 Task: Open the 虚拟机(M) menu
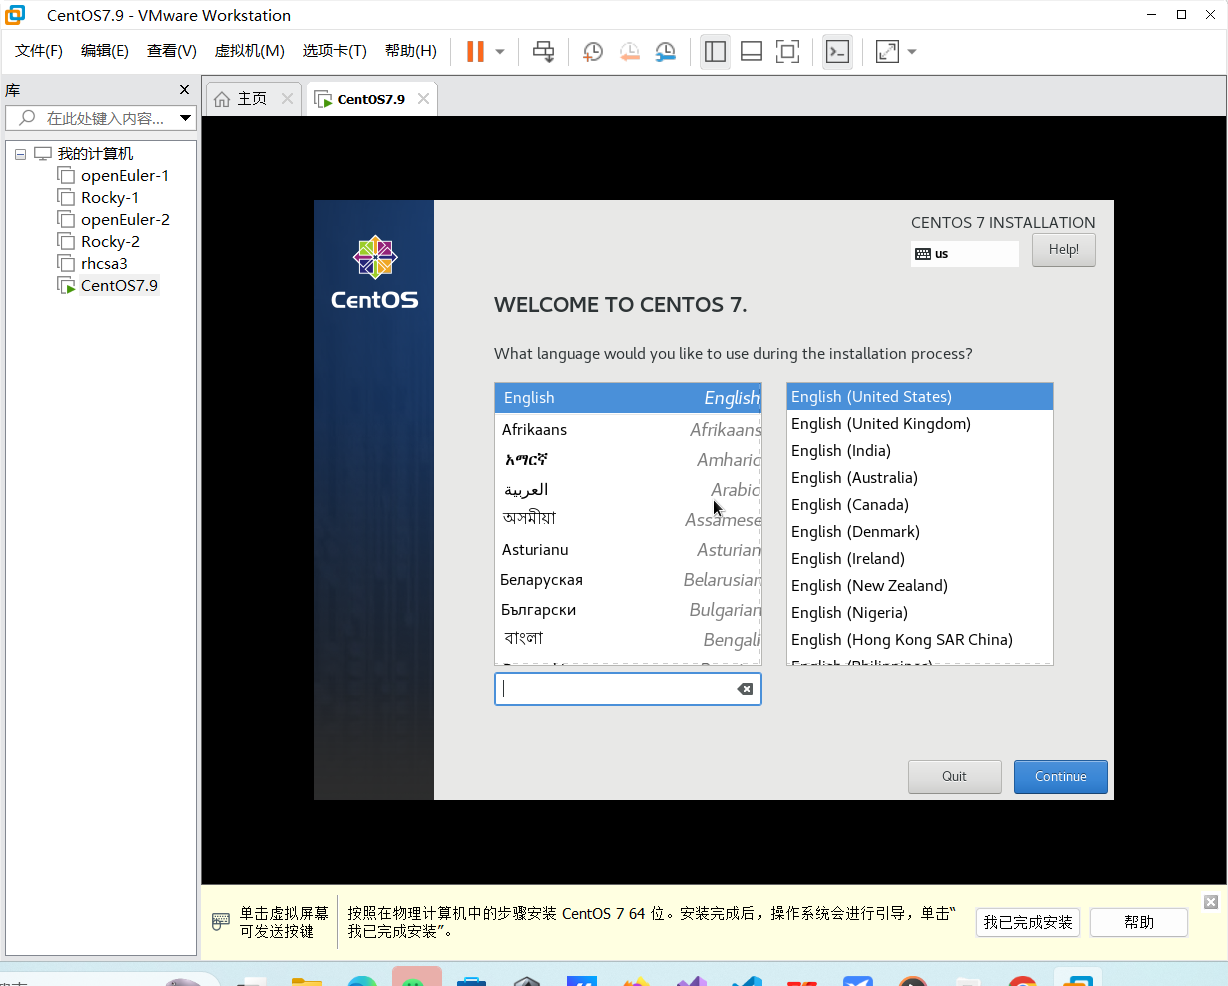pyautogui.click(x=250, y=51)
